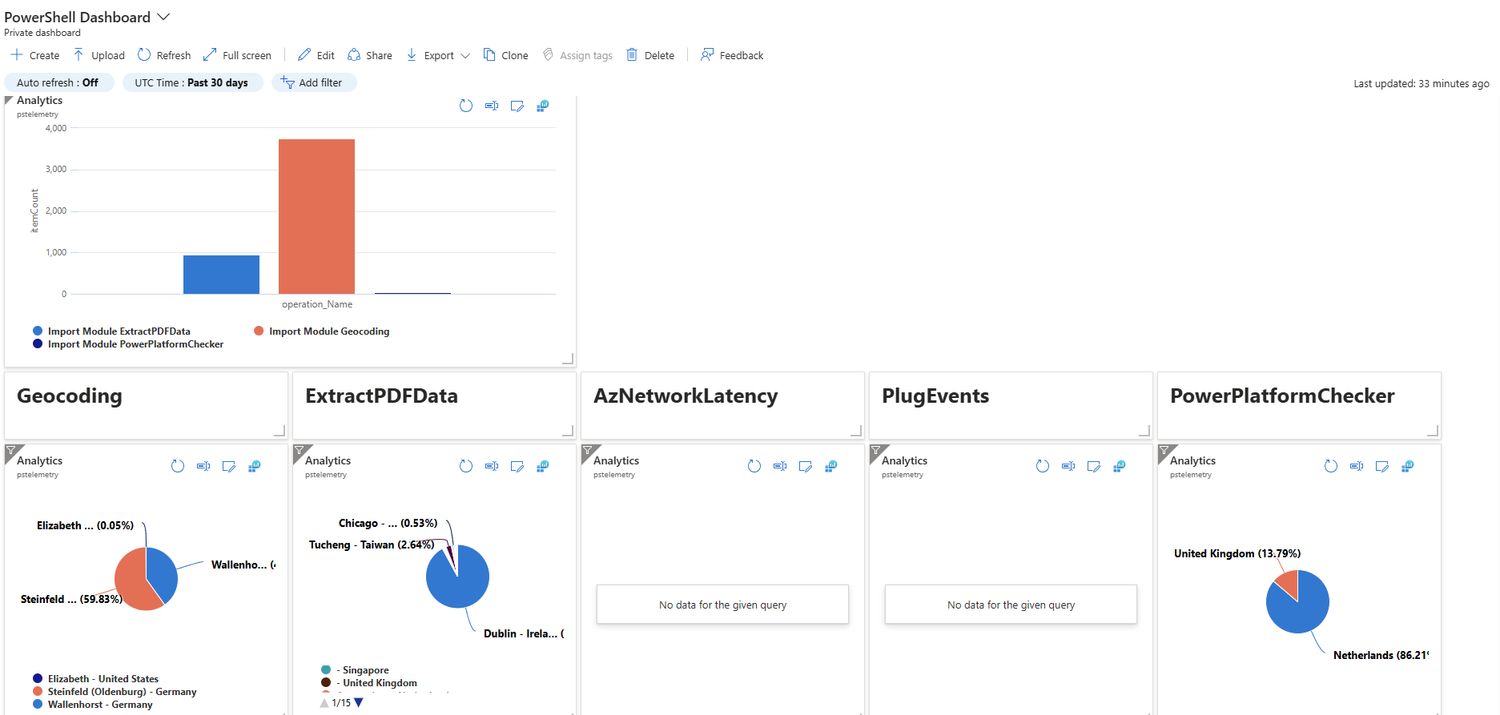The width and height of the screenshot is (1500, 715).
Task: Edit query of the top Import Module chart tile
Action: [517, 105]
